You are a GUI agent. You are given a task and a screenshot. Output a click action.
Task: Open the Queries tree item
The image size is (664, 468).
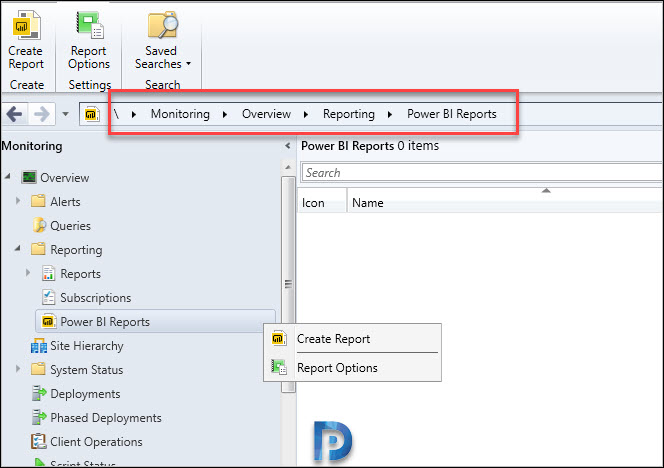tap(70, 226)
